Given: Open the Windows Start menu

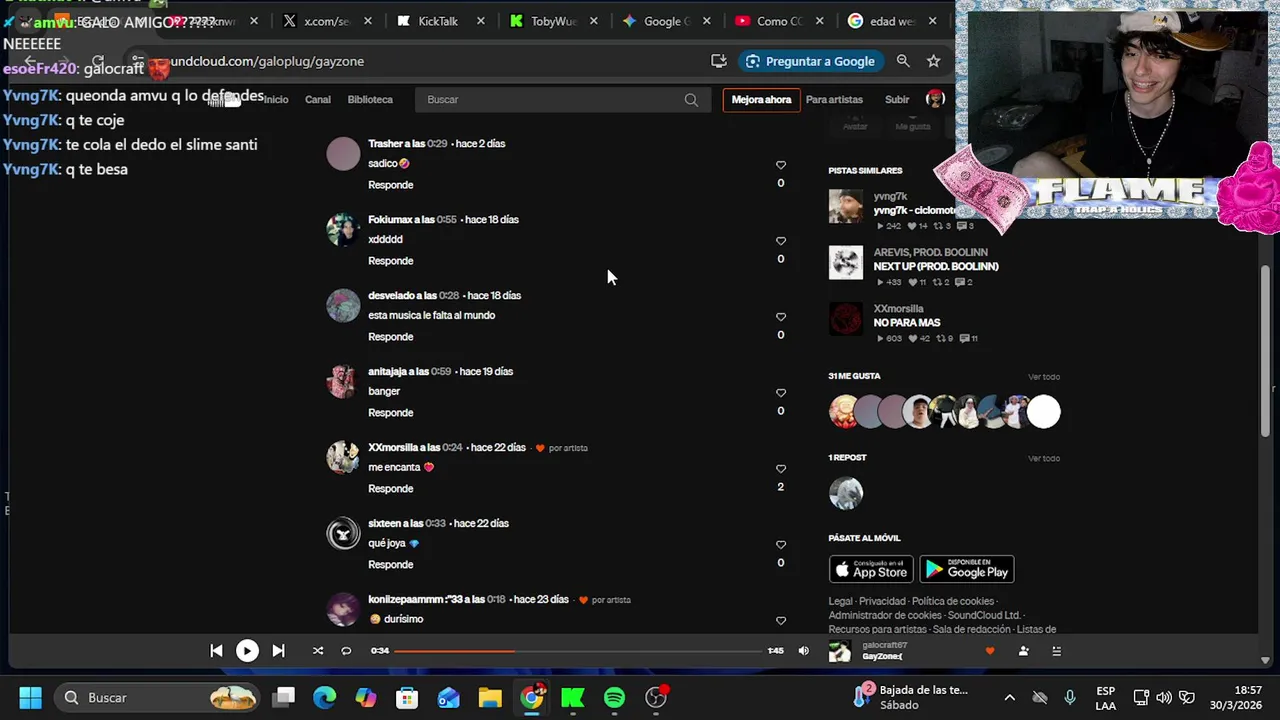Looking at the screenshot, I should tap(30, 698).
